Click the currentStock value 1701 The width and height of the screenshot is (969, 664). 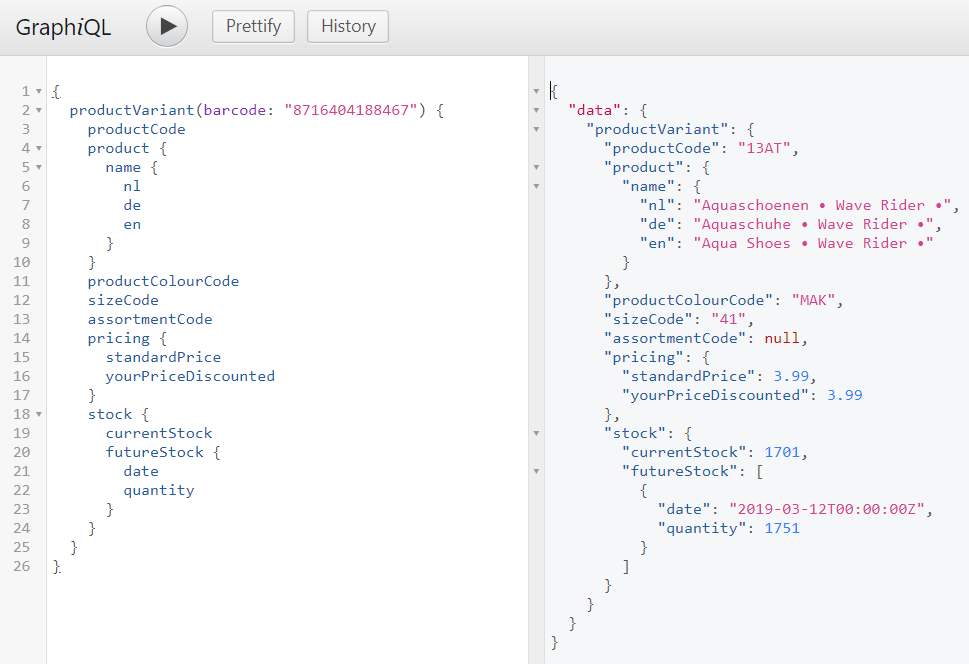point(782,452)
